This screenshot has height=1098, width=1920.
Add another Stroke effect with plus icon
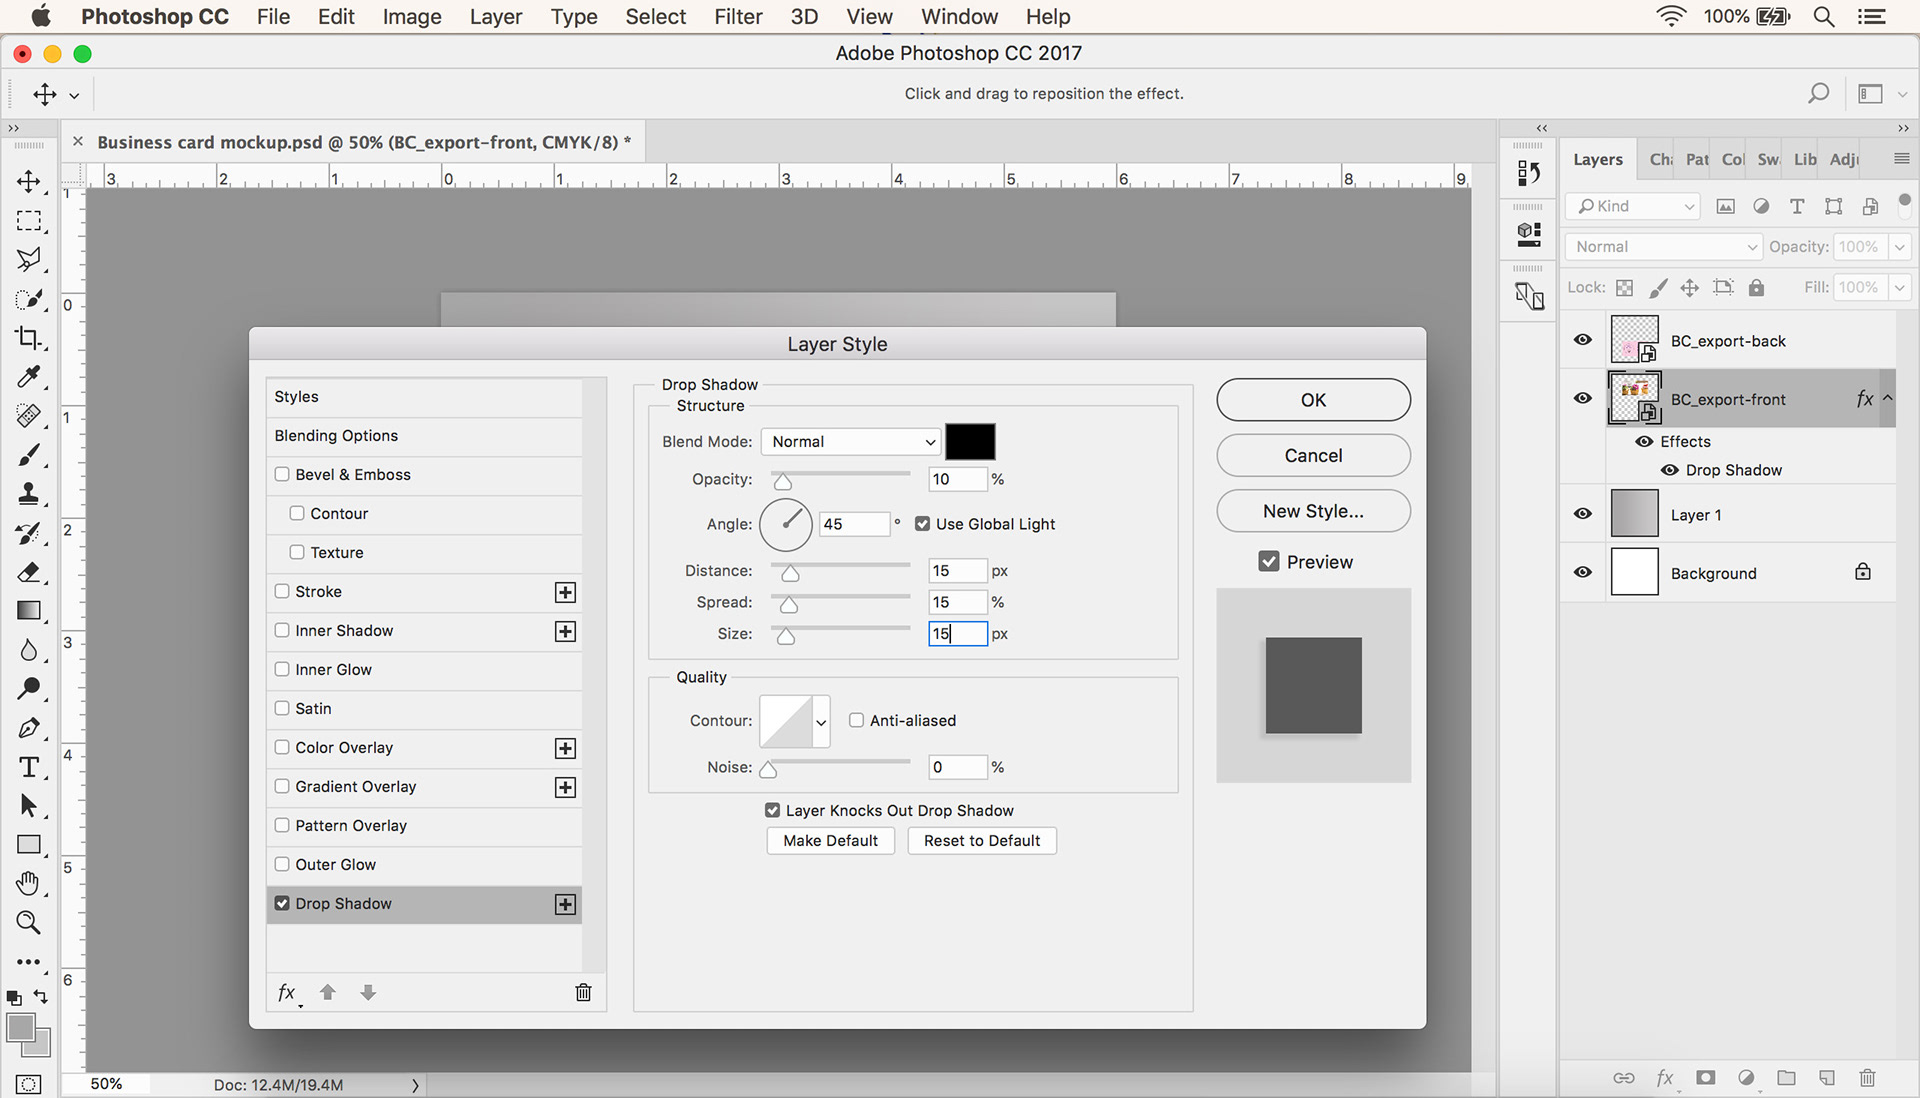[x=565, y=592]
